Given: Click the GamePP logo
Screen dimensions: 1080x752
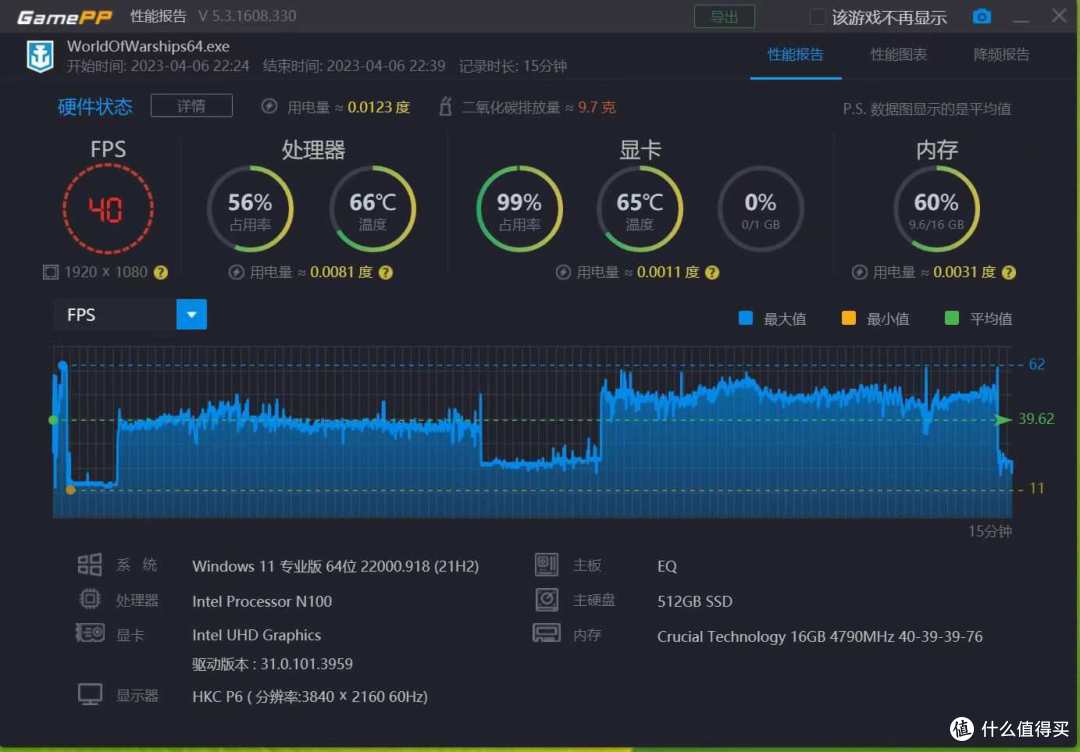Looking at the screenshot, I should point(64,17).
